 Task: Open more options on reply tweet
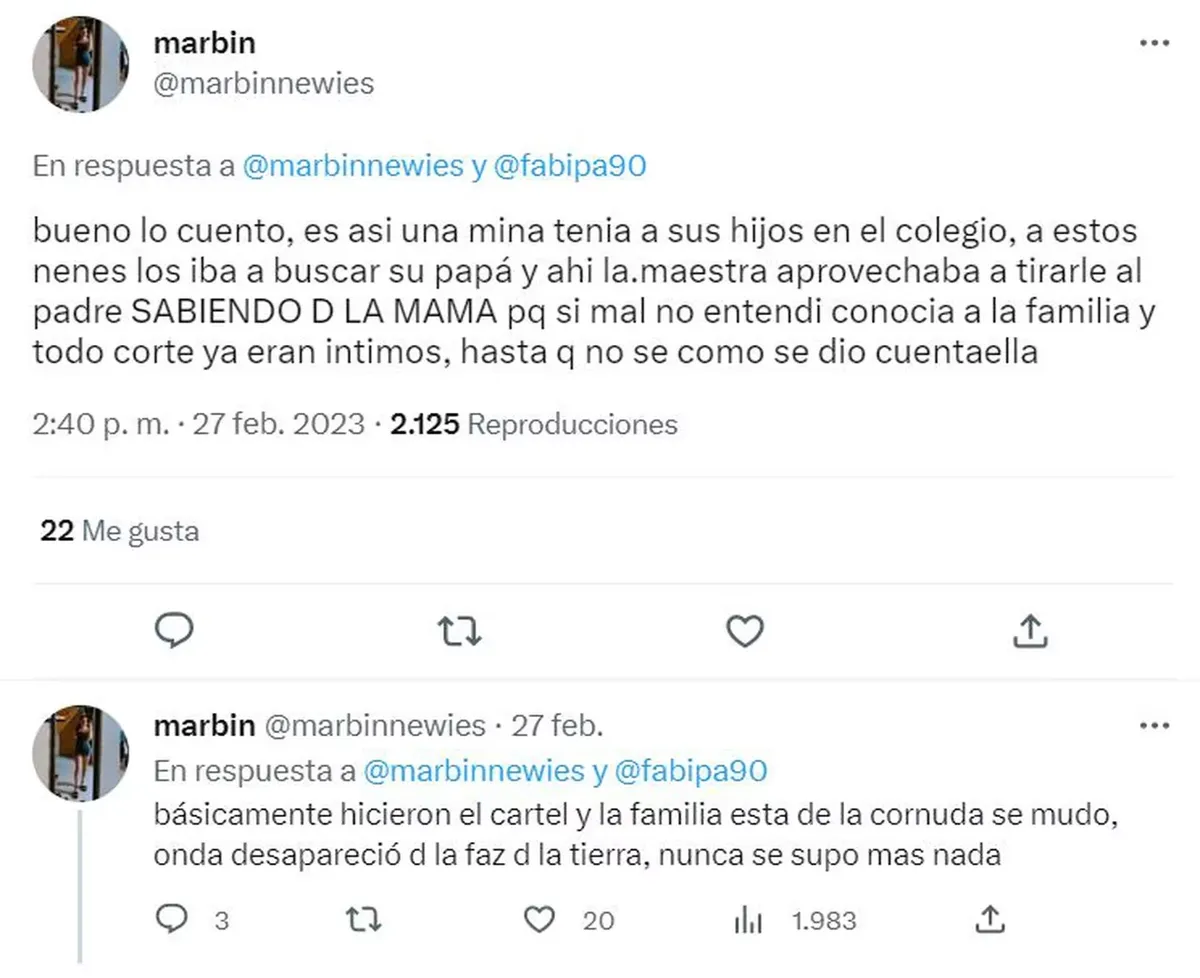[x=1154, y=725]
